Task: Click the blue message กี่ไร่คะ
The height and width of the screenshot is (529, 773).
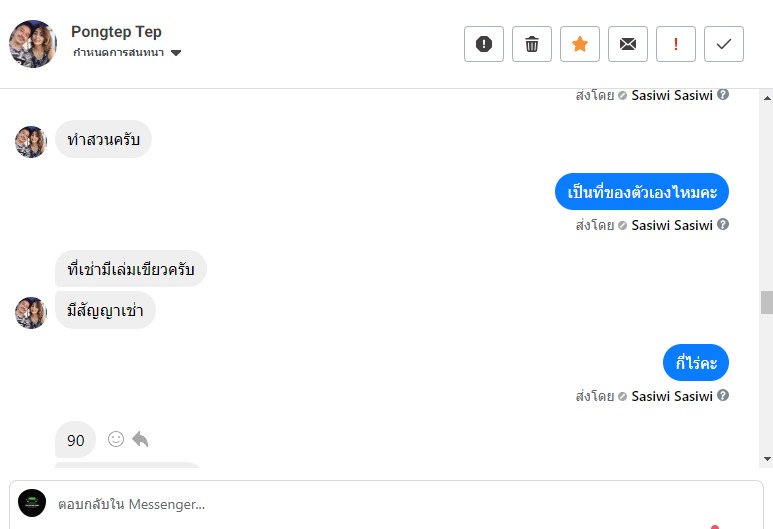Action: click(696, 363)
